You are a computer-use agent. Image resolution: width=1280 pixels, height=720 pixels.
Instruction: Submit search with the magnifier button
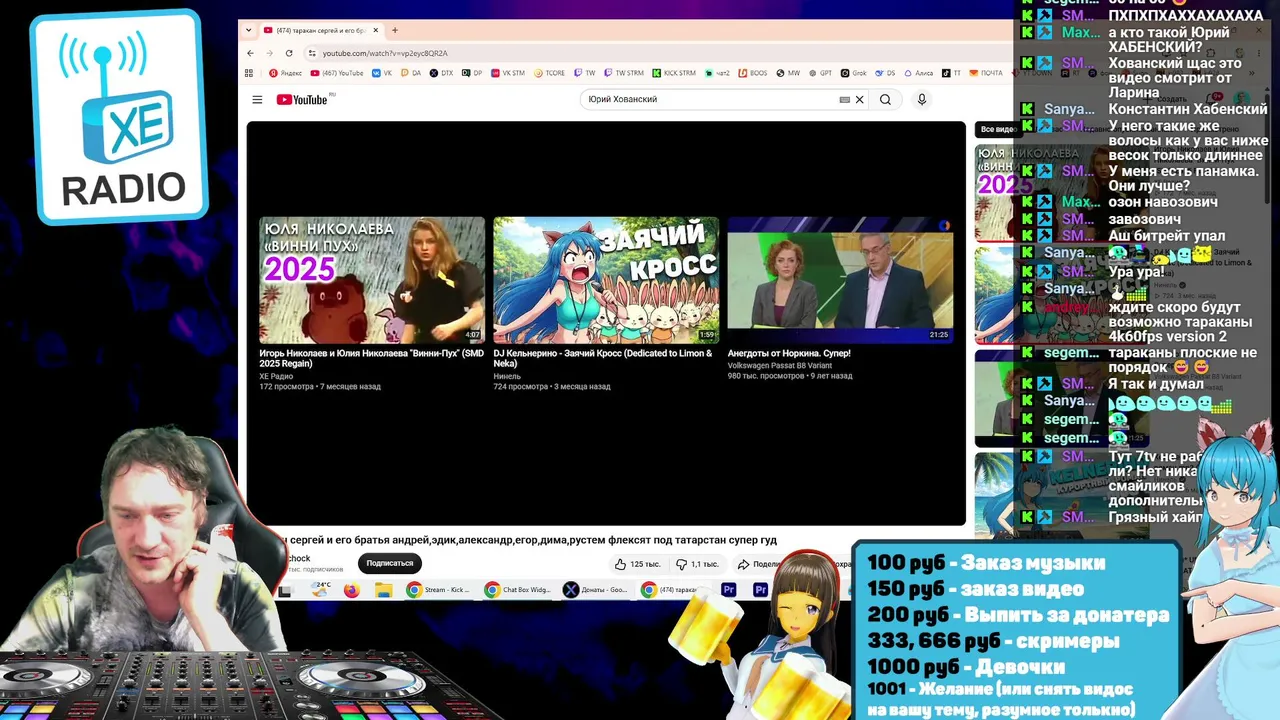point(885,99)
